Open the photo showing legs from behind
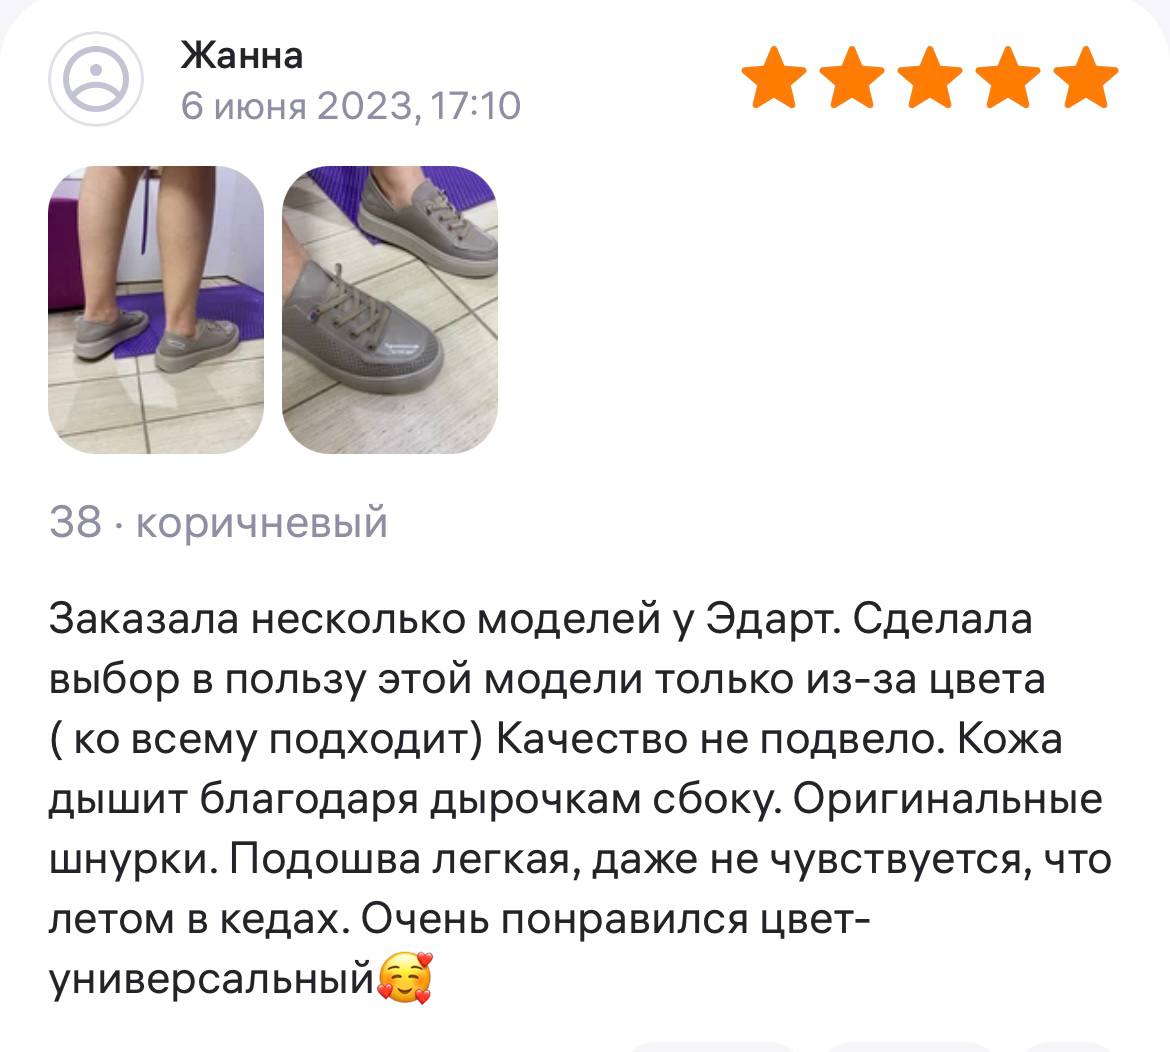The image size is (1170, 1052). point(156,310)
